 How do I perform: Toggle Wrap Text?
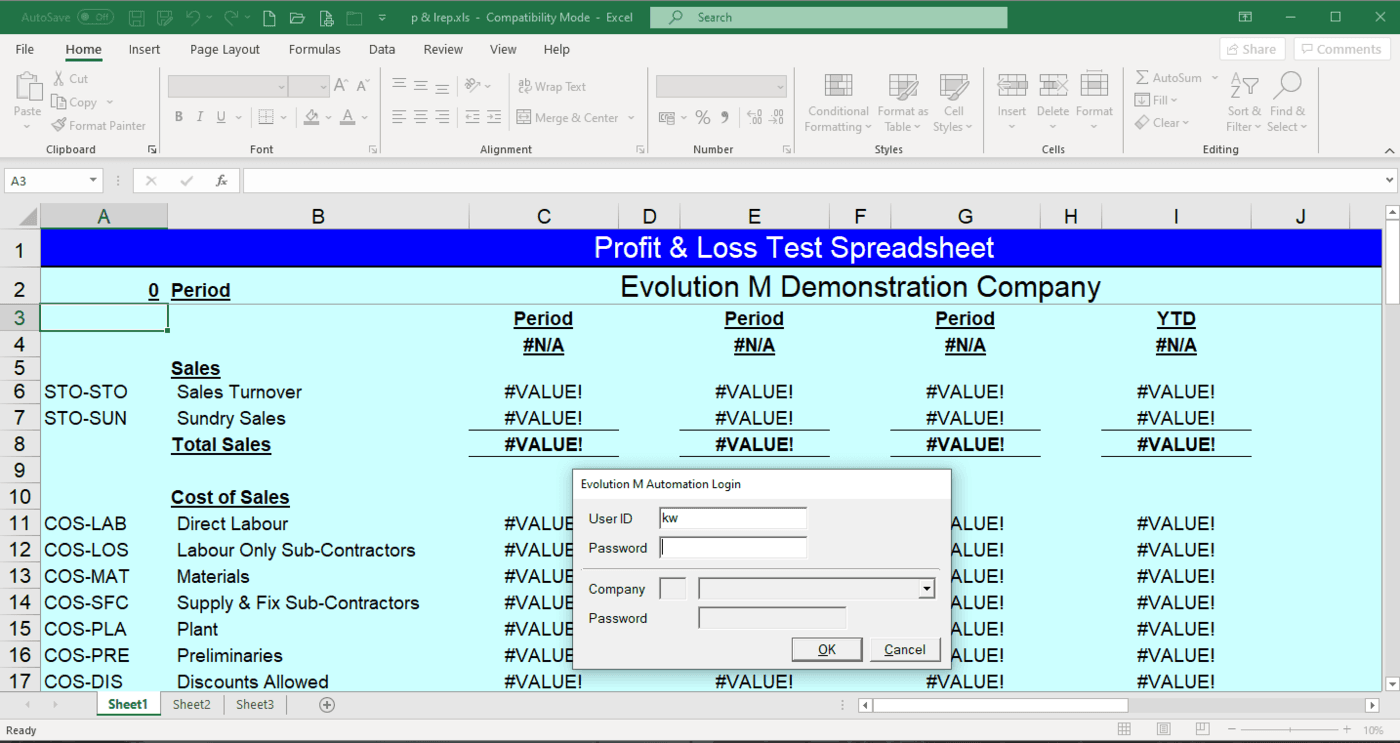click(552, 86)
